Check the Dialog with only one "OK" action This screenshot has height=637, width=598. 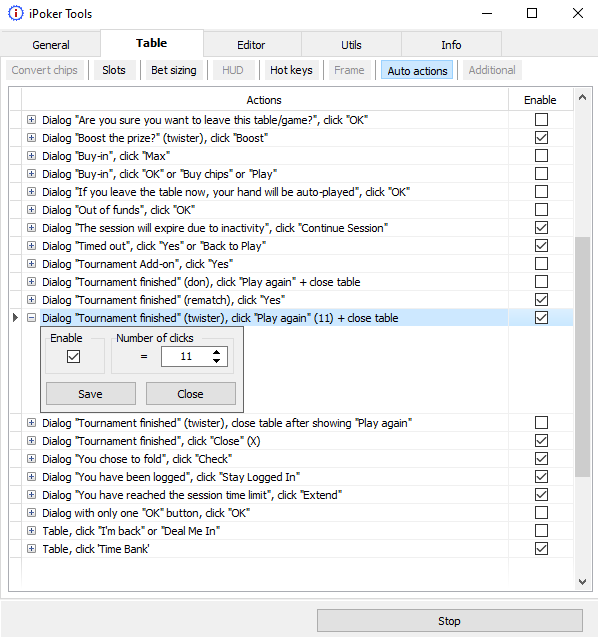(541, 513)
